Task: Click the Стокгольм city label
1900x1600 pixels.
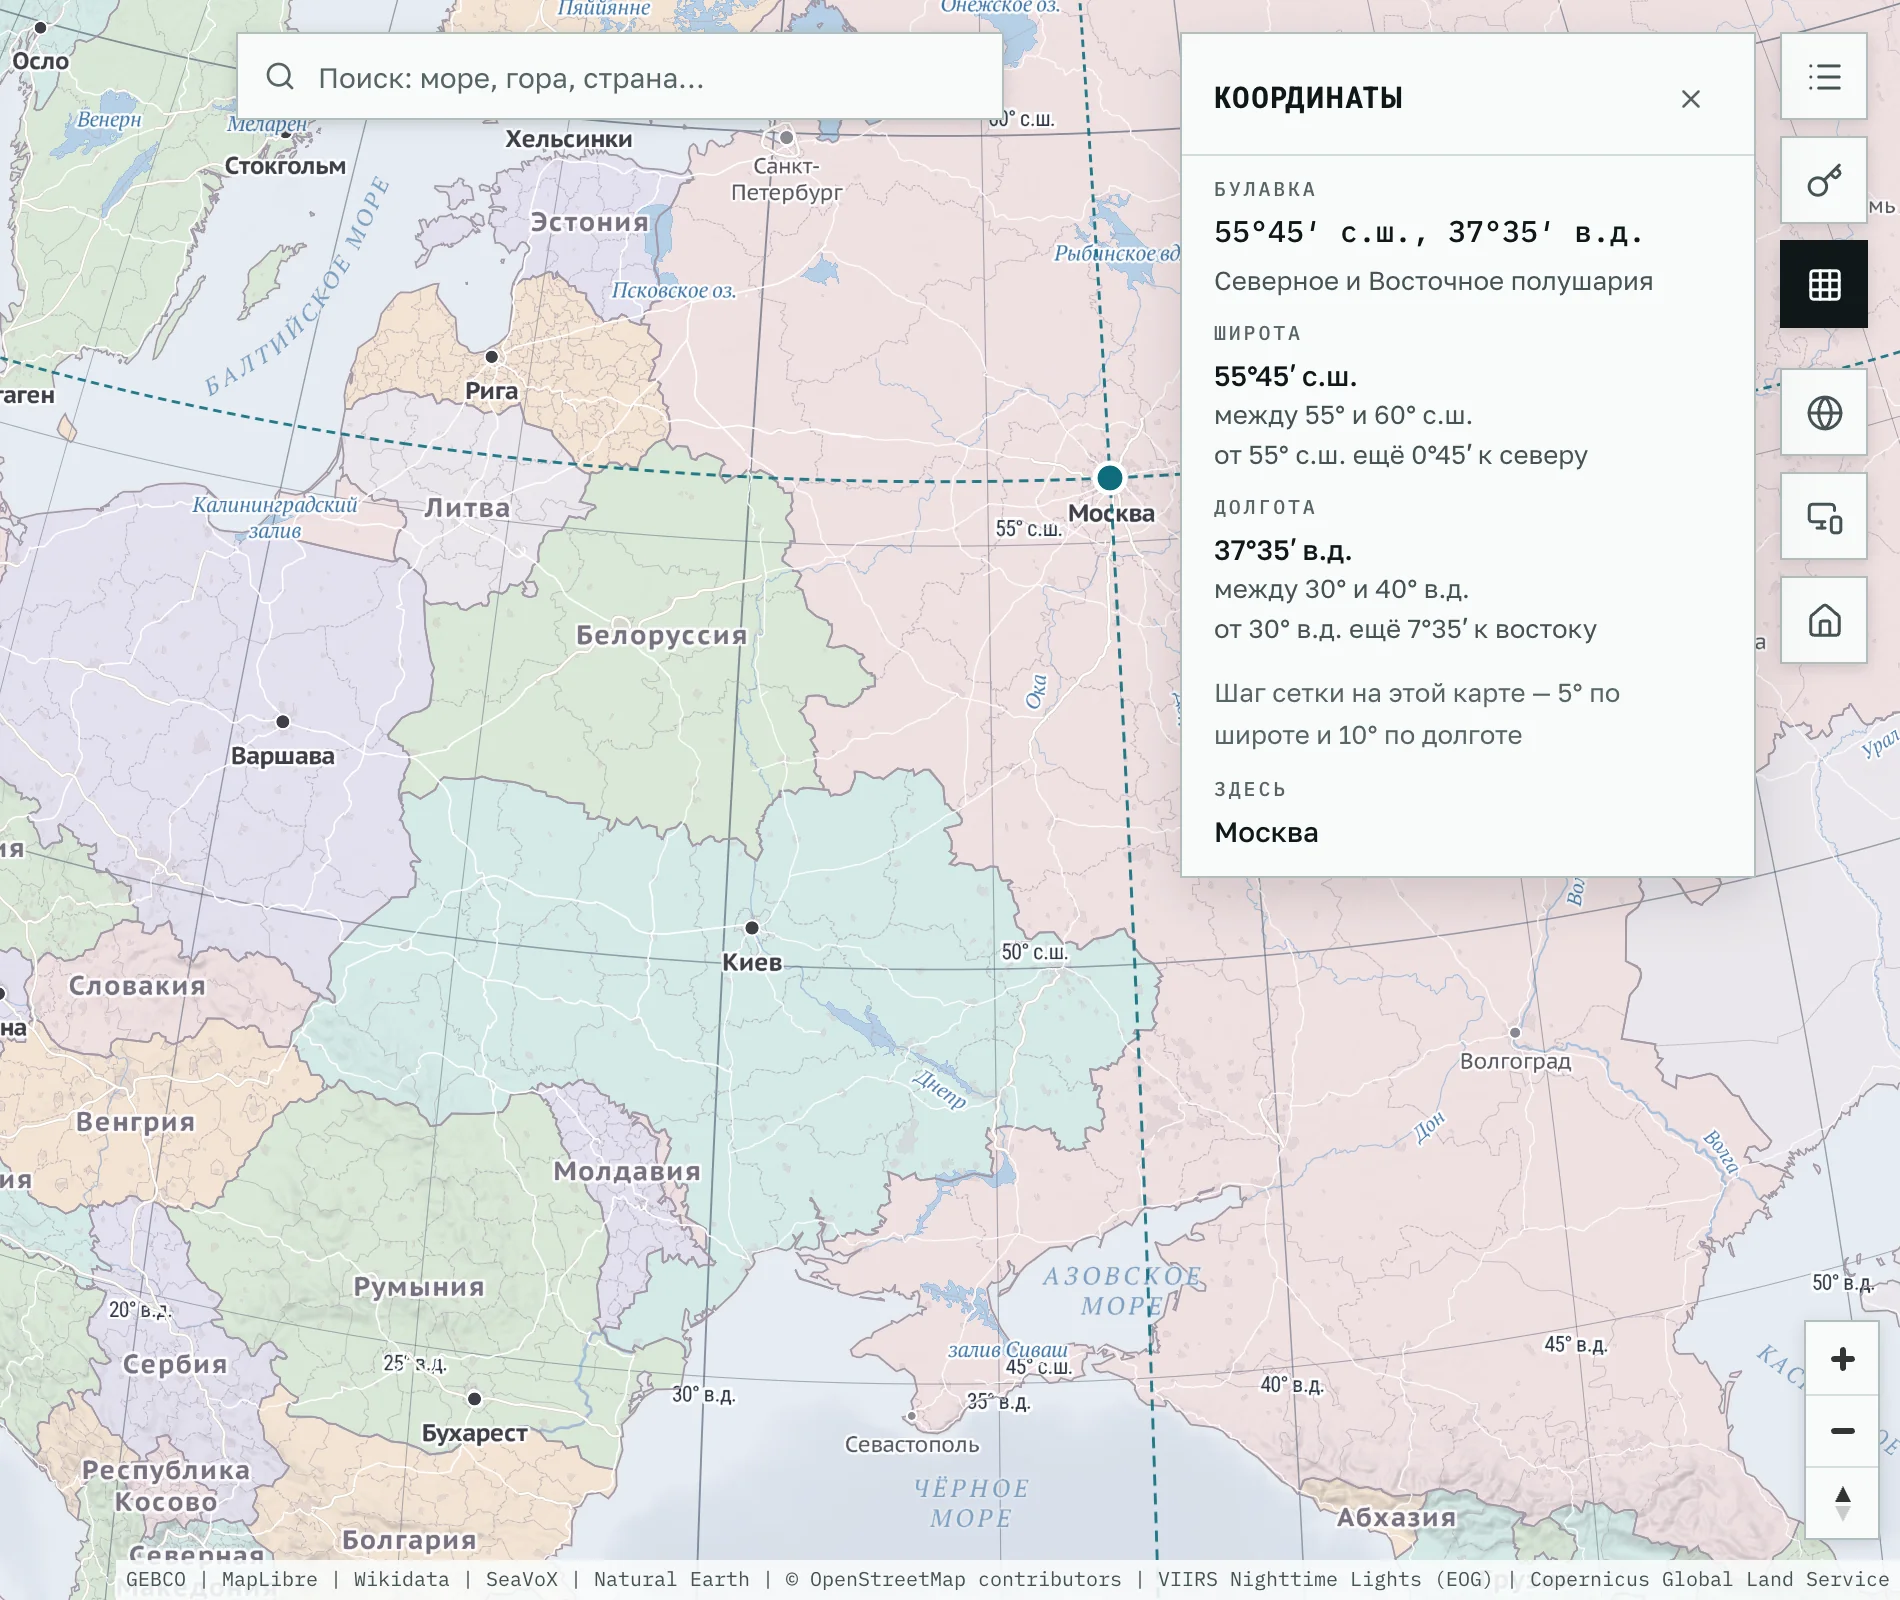Action: [285, 166]
